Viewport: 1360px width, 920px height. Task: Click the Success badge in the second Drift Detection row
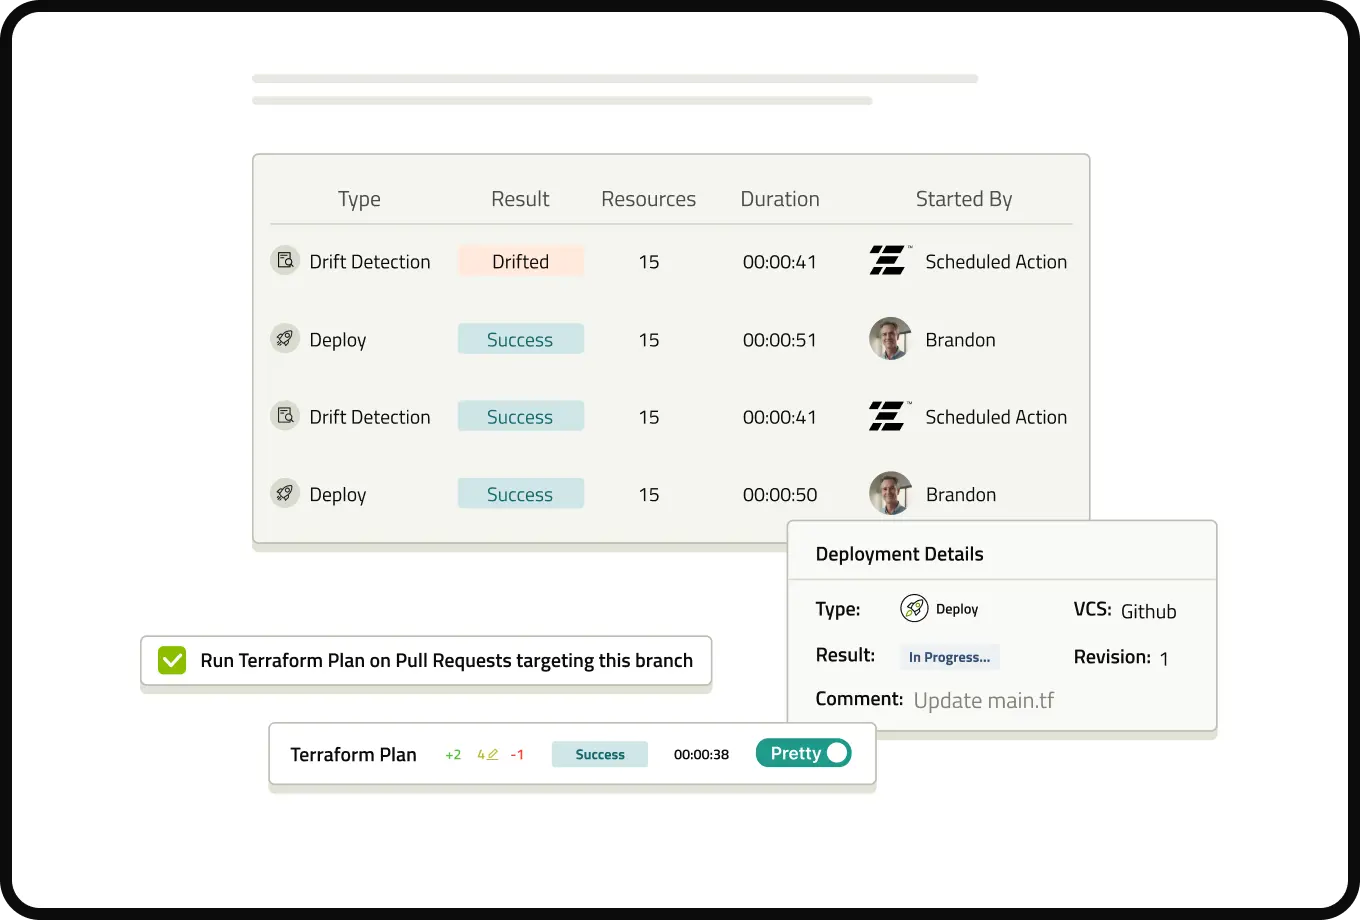tap(521, 416)
